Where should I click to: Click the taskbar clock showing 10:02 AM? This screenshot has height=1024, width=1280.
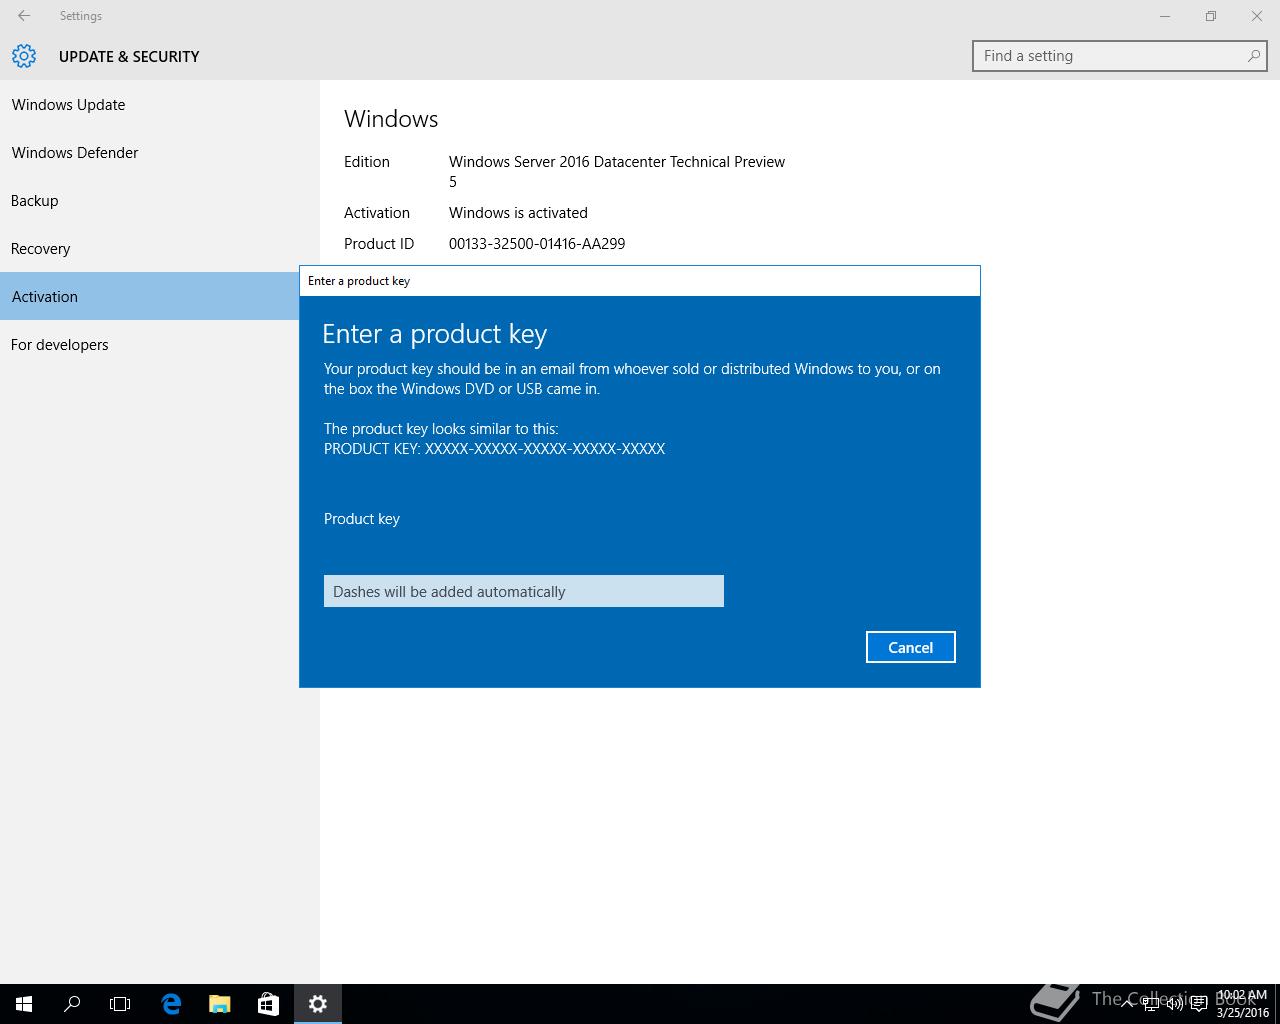[x=1243, y=1004]
